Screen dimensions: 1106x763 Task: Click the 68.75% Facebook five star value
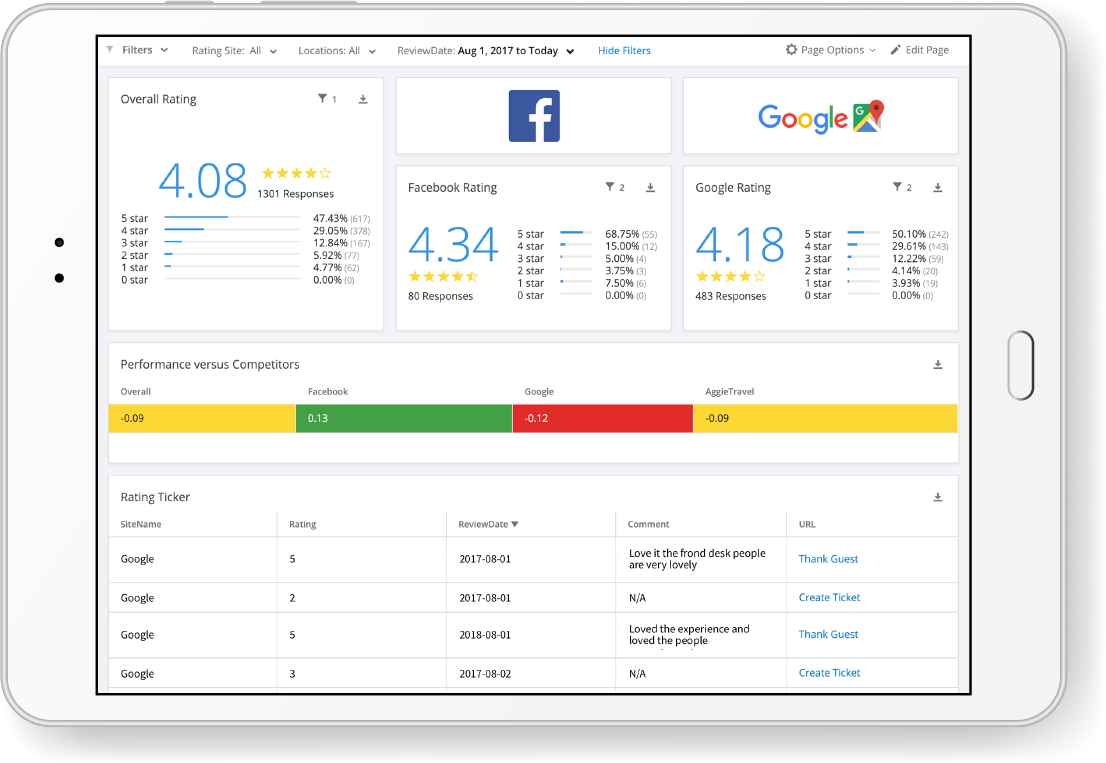622,233
